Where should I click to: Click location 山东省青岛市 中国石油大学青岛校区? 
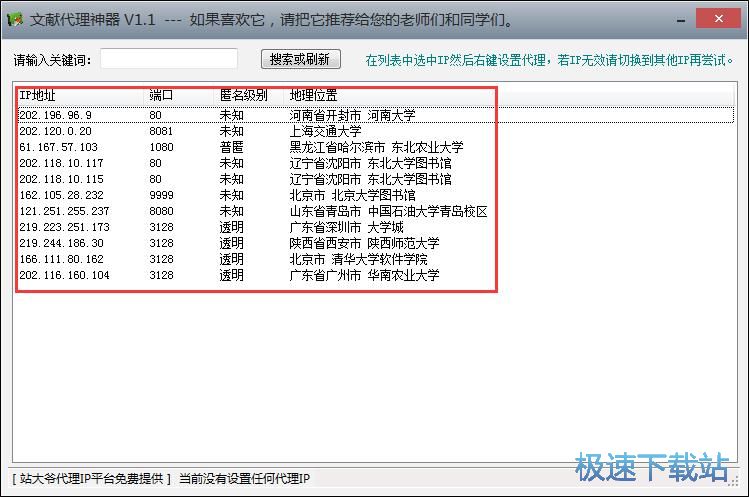tap(388, 211)
